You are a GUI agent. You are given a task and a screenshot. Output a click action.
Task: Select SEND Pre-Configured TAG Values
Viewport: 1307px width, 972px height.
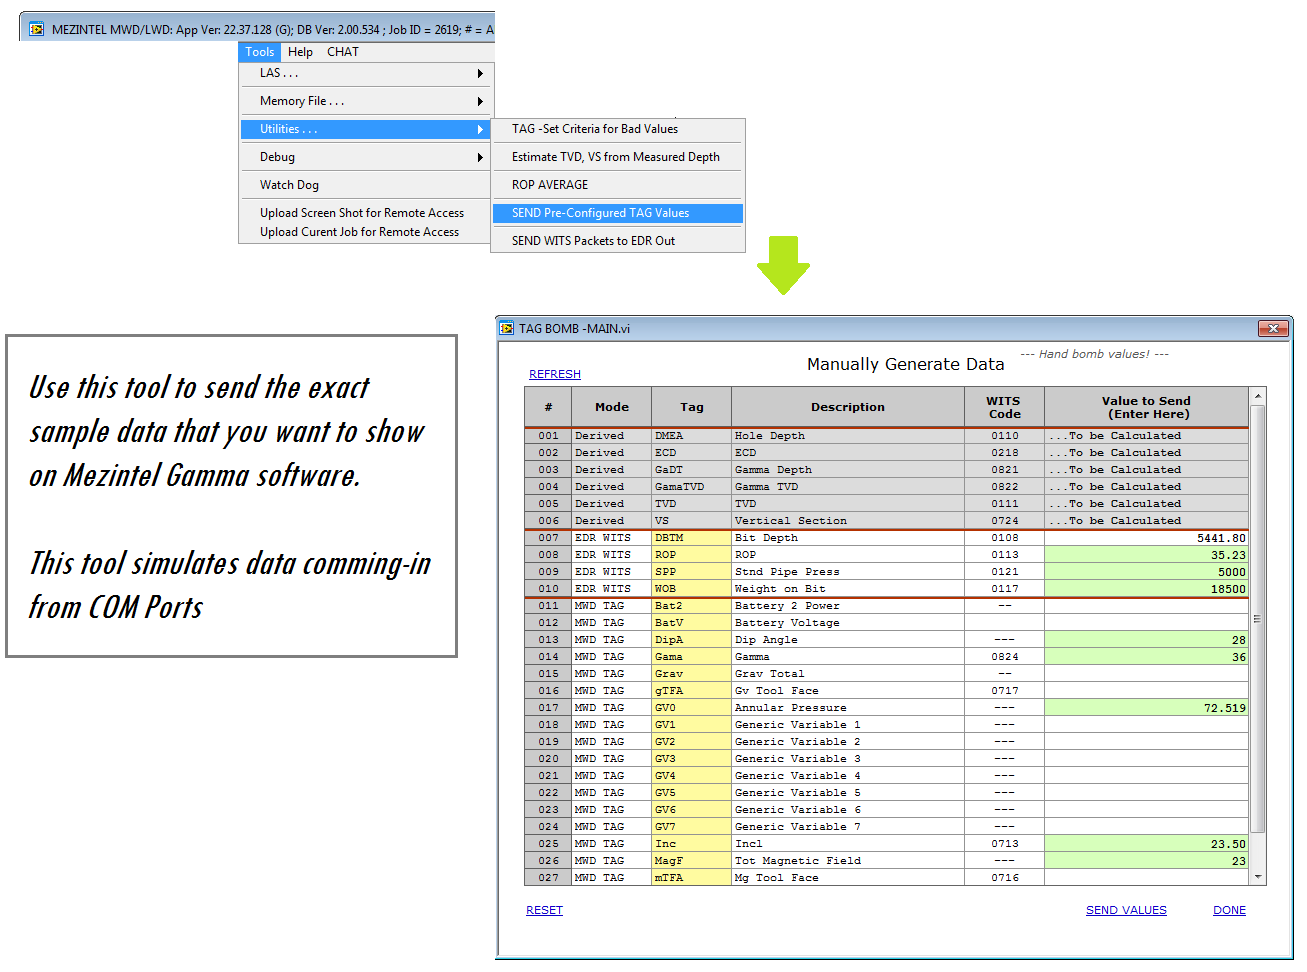pyautogui.click(x=618, y=213)
